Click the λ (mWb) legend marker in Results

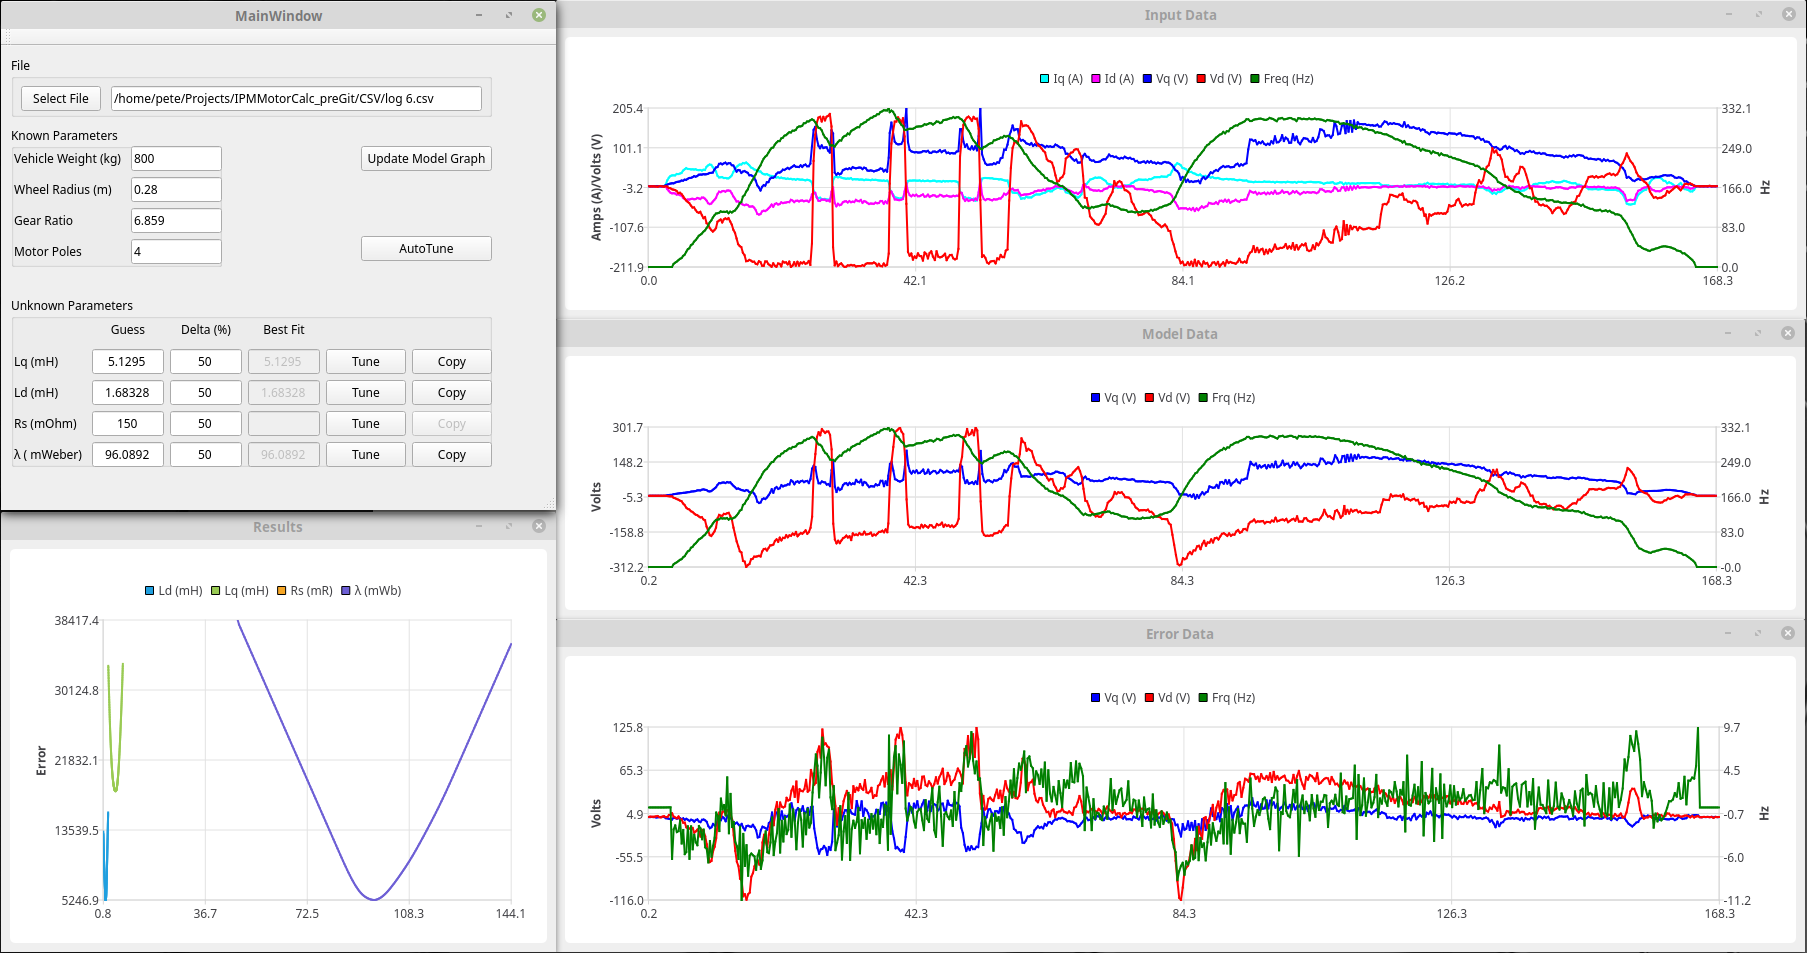(346, 591)
